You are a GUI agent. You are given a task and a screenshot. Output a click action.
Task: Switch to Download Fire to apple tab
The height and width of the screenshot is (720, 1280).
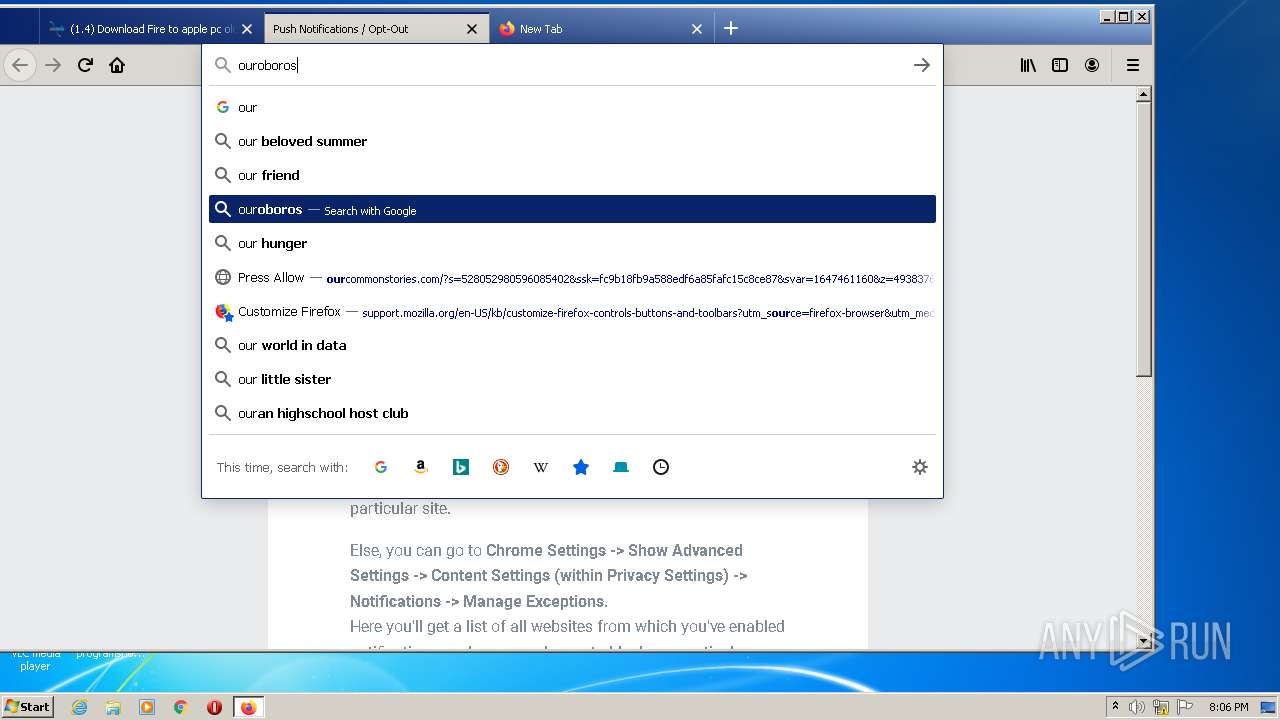152,29
